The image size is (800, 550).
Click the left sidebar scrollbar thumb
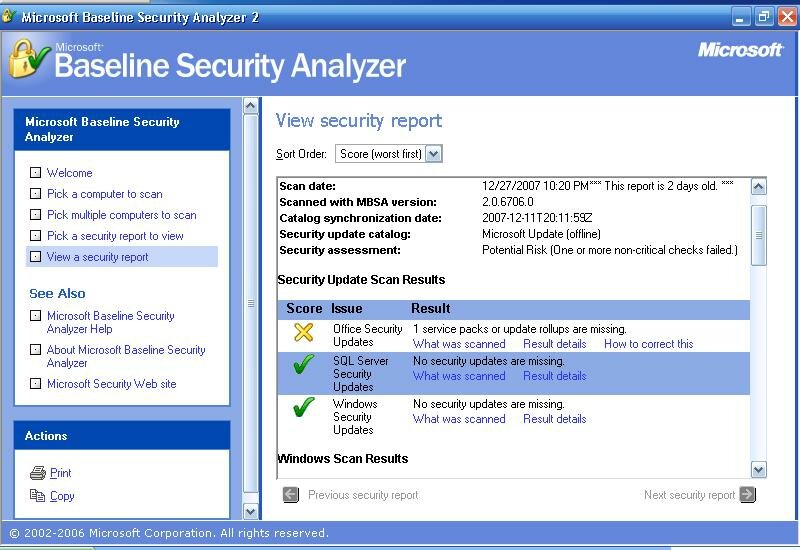(251, 304)
